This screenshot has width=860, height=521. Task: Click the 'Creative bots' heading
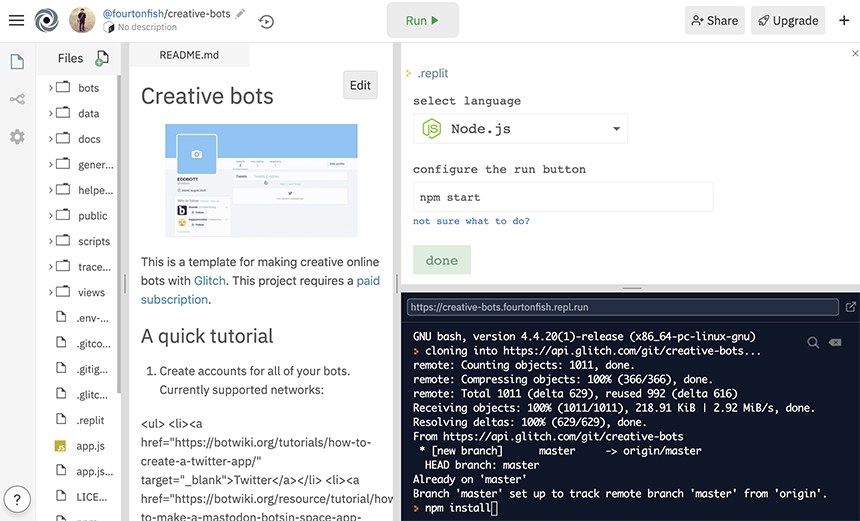(207, 96)
